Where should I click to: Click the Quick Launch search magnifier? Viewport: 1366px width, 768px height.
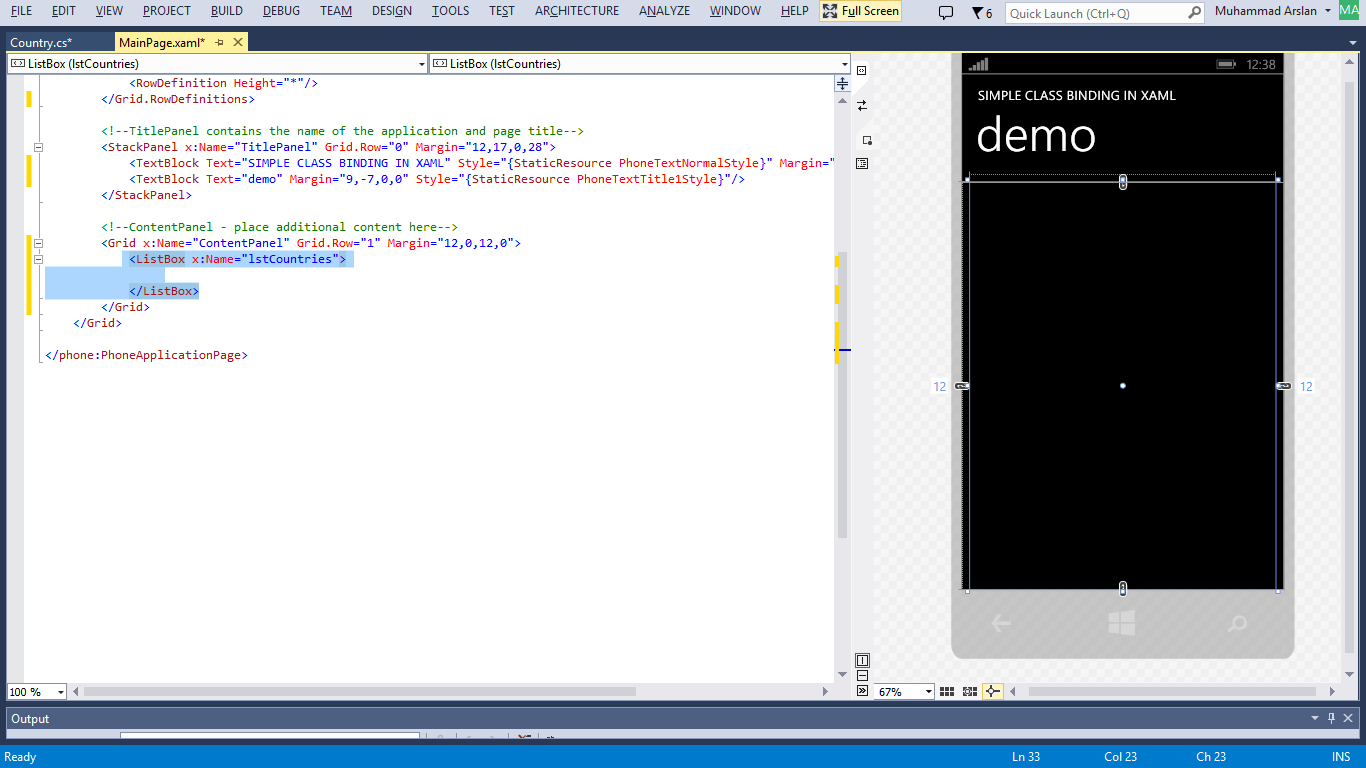pyautogui.click(x=1194, y=13)
